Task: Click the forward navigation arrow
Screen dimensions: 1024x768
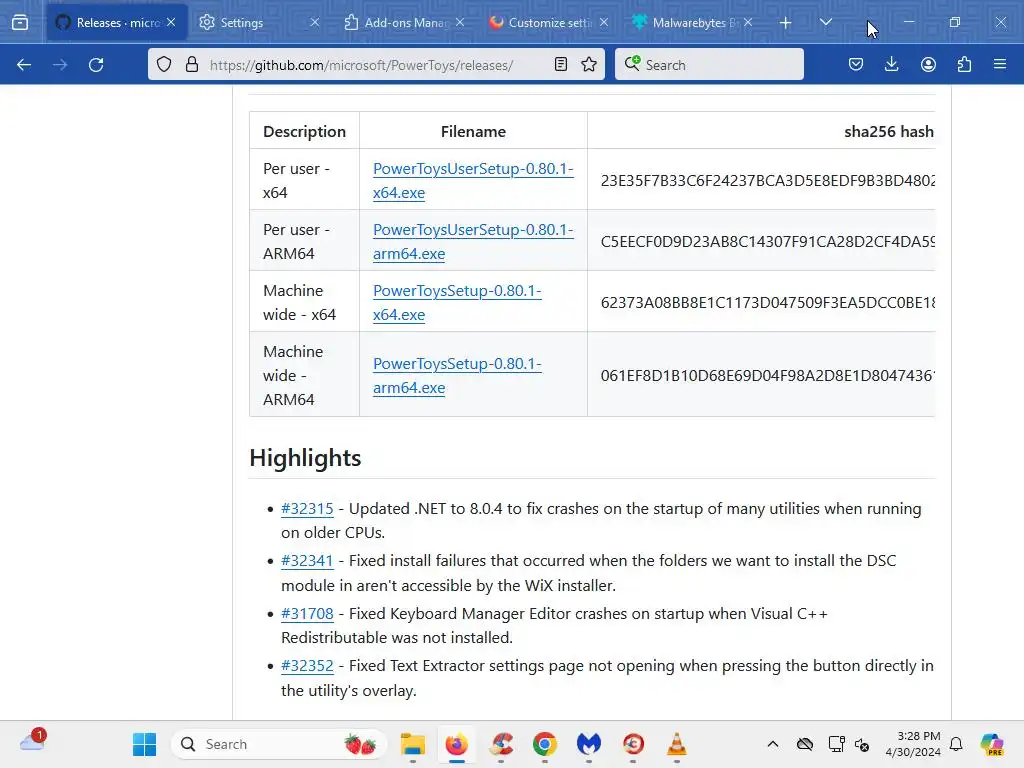Action: (x=60, y=65)
